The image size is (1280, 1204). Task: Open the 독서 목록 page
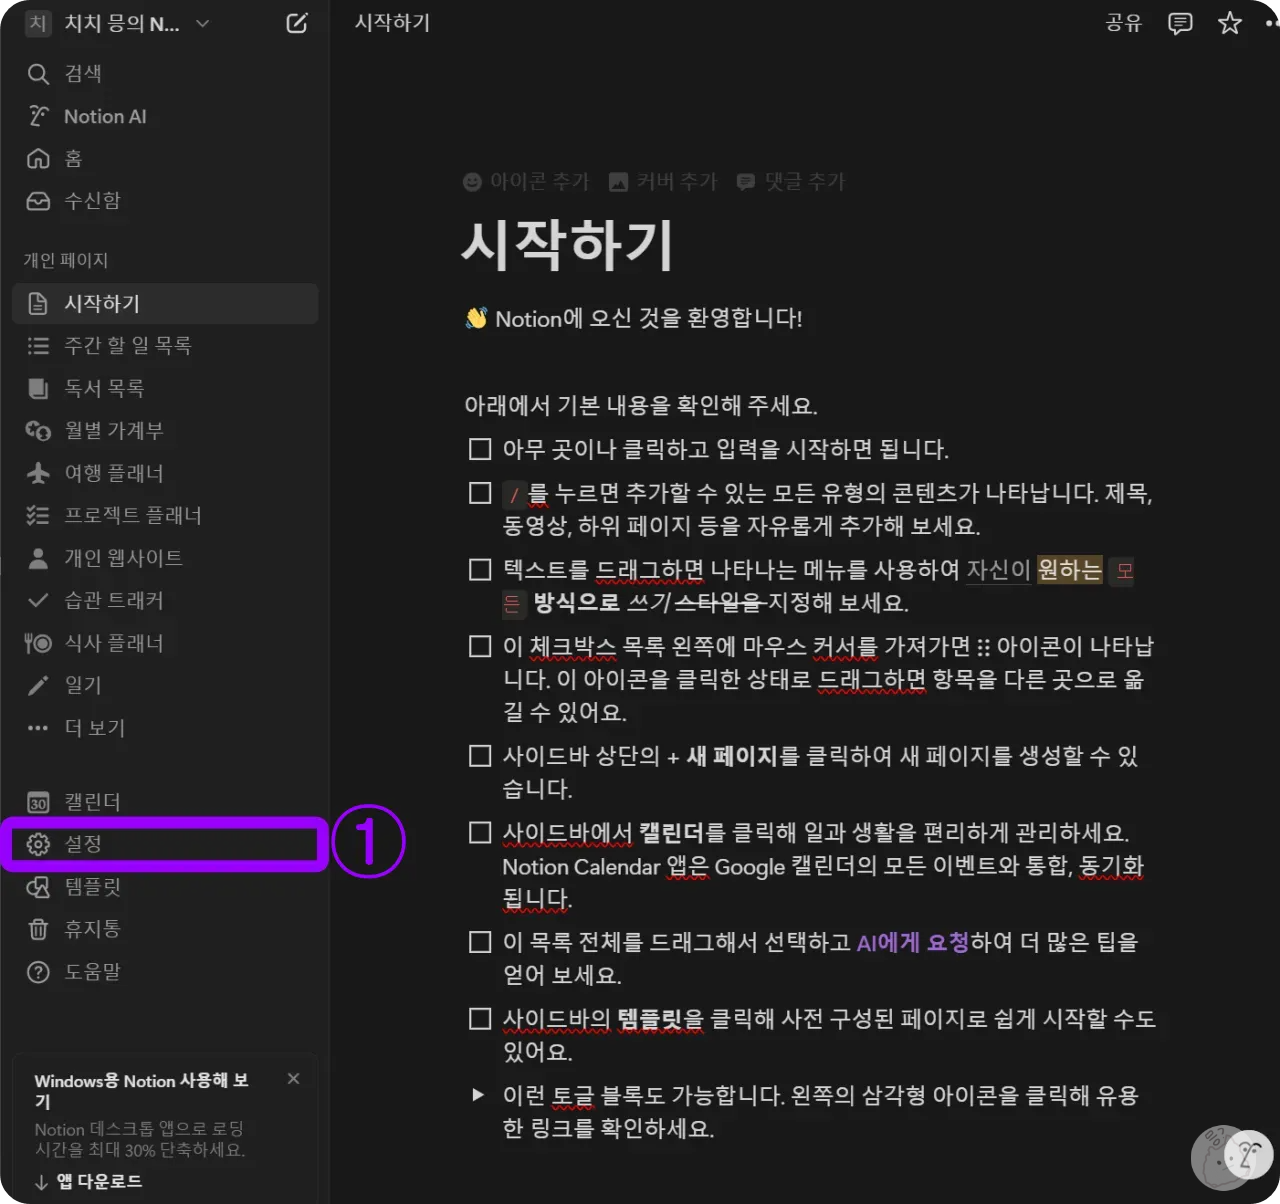(105, 388)
